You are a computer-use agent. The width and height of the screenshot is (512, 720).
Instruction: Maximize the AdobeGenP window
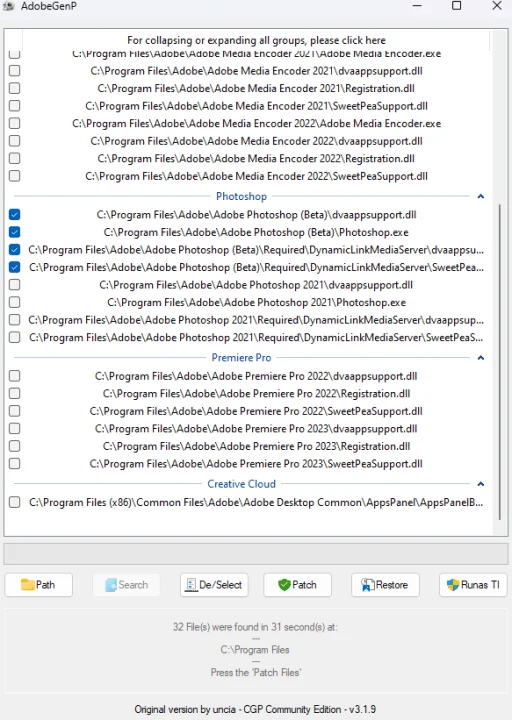456,6
